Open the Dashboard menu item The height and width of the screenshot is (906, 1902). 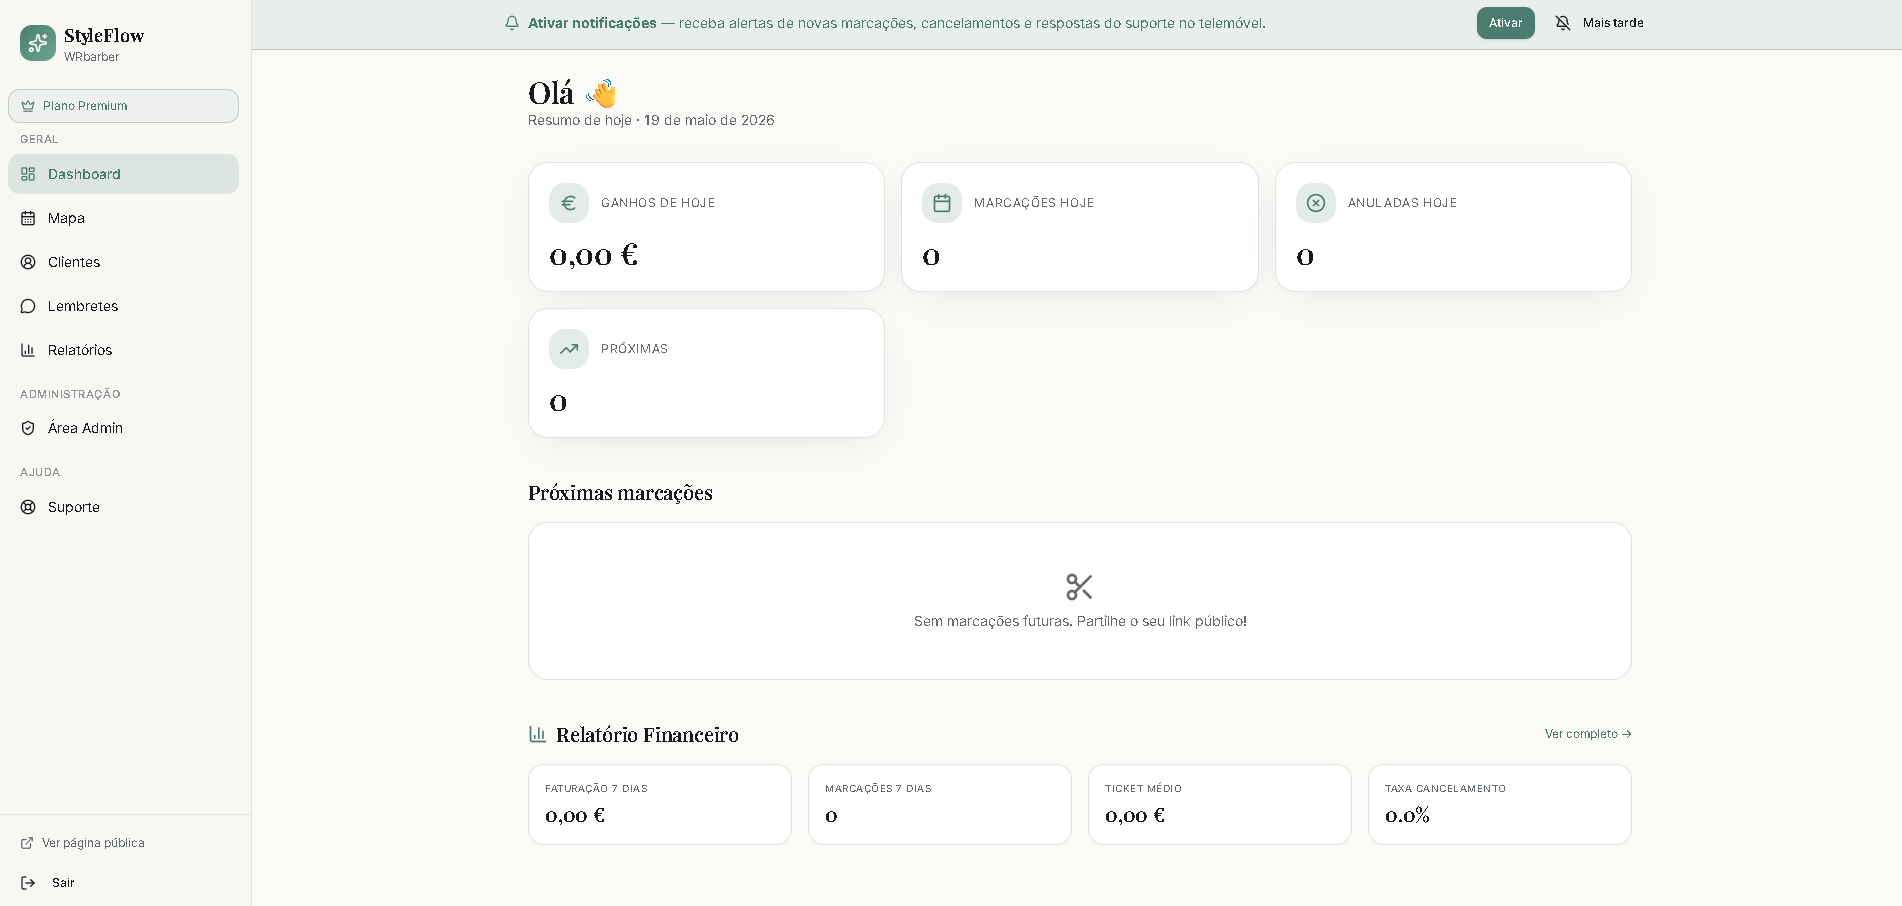pyautogui.click(x=123, y=174)
